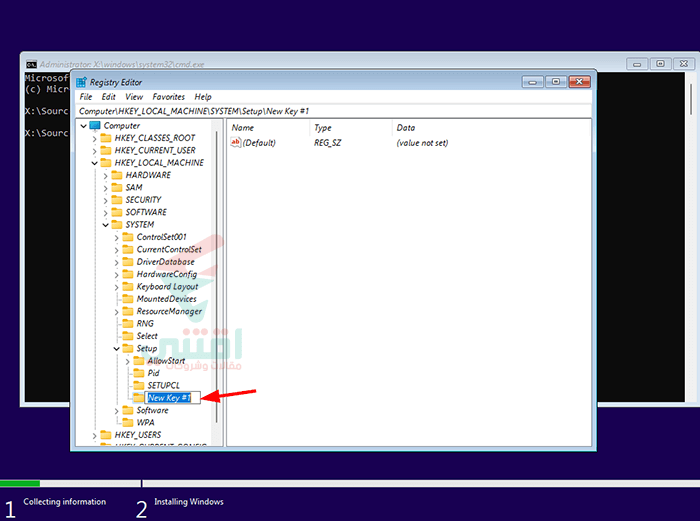Click the New Key #1 rename field
Viewport: 700px width, 521px height.
pos(173,398)
